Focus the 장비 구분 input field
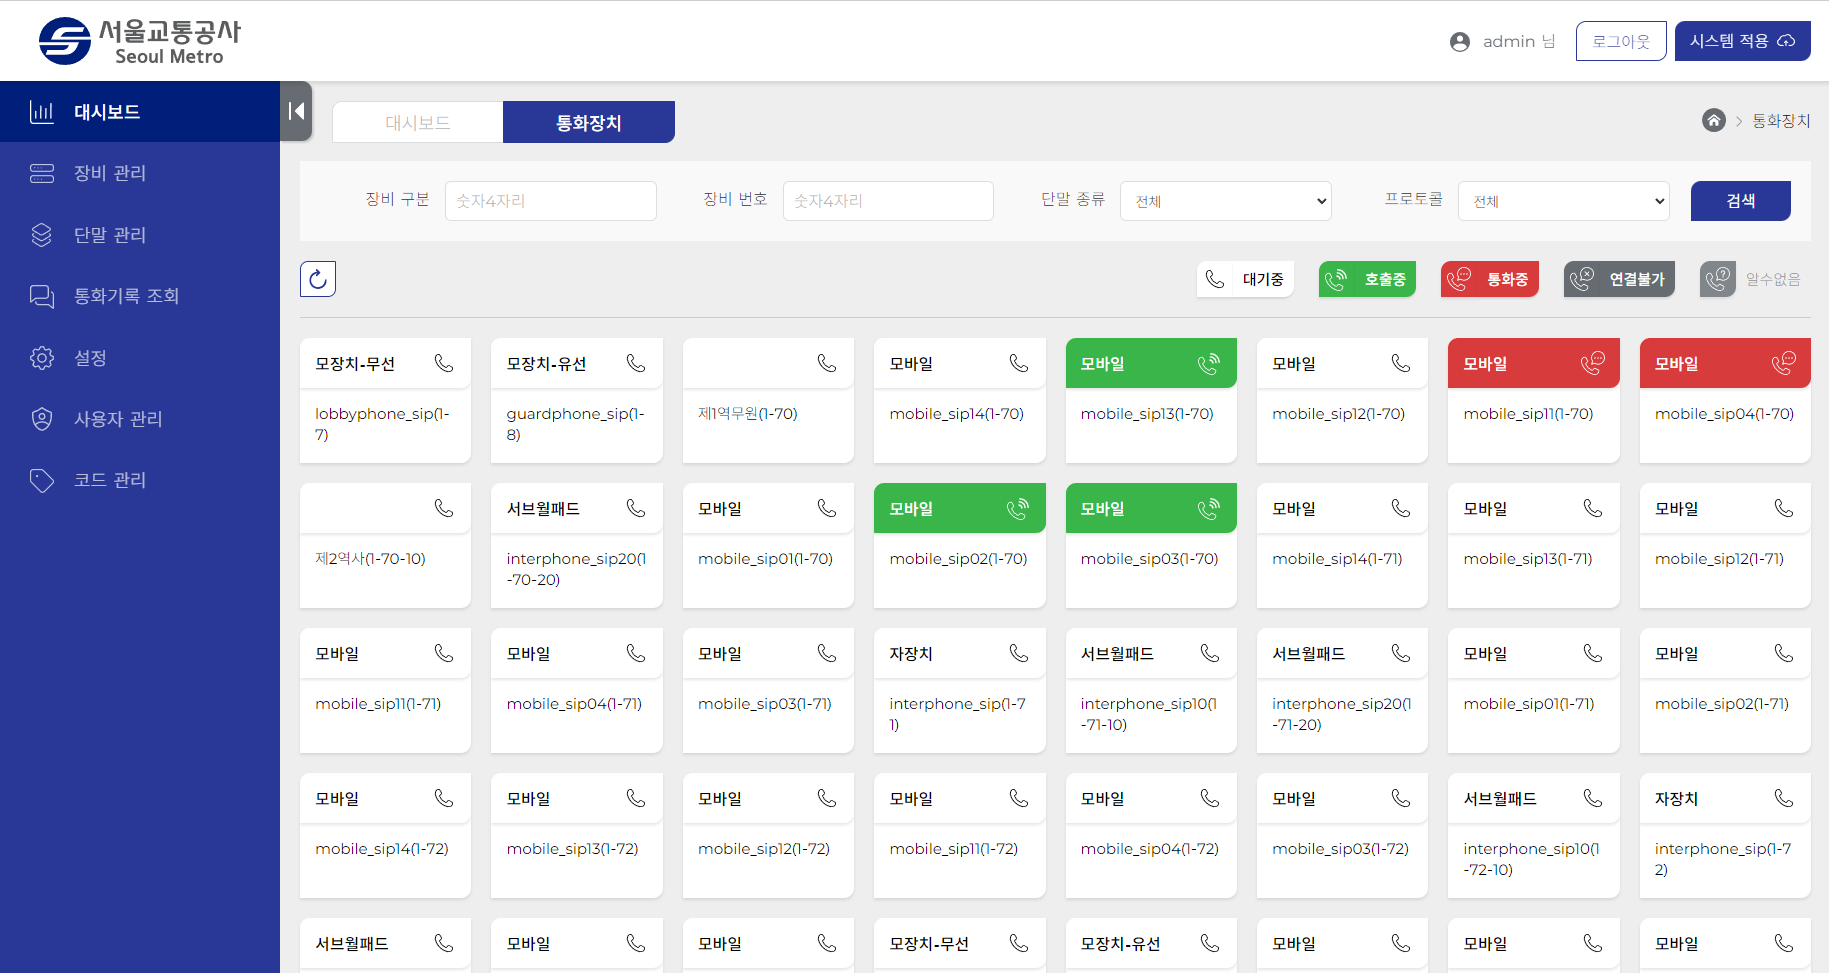 tap(551, 201)
